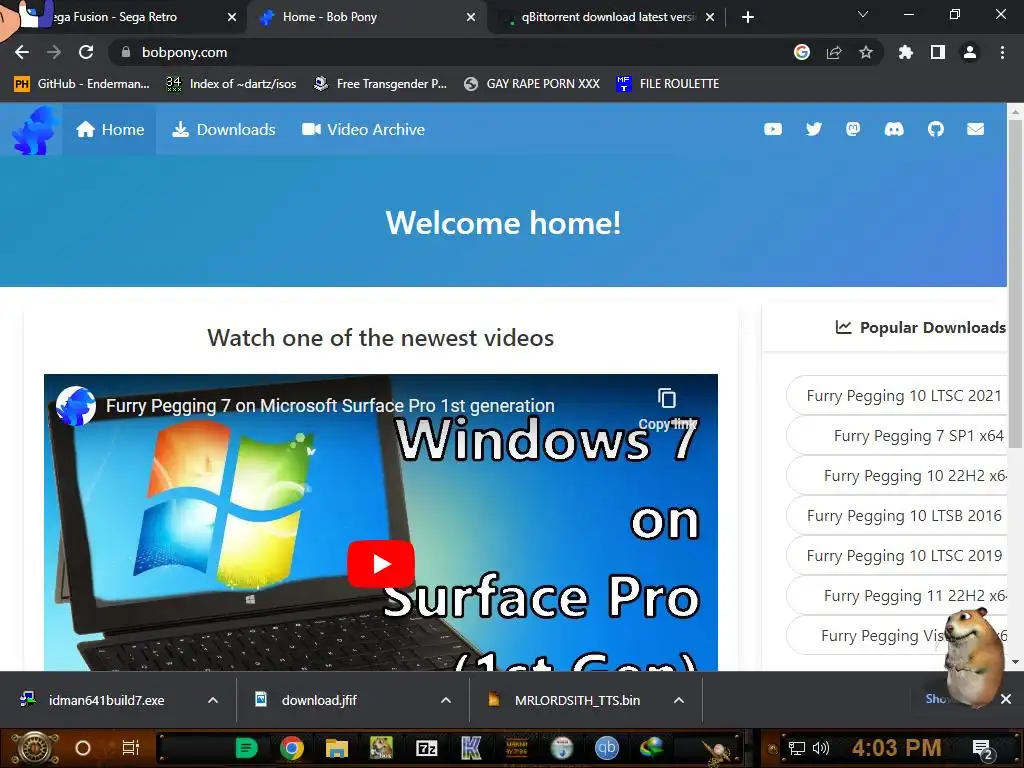The image size is (1024, 768).
Task: Open downloaded file MRLORDSITH_TTS.bin
Action: (577, 700)
